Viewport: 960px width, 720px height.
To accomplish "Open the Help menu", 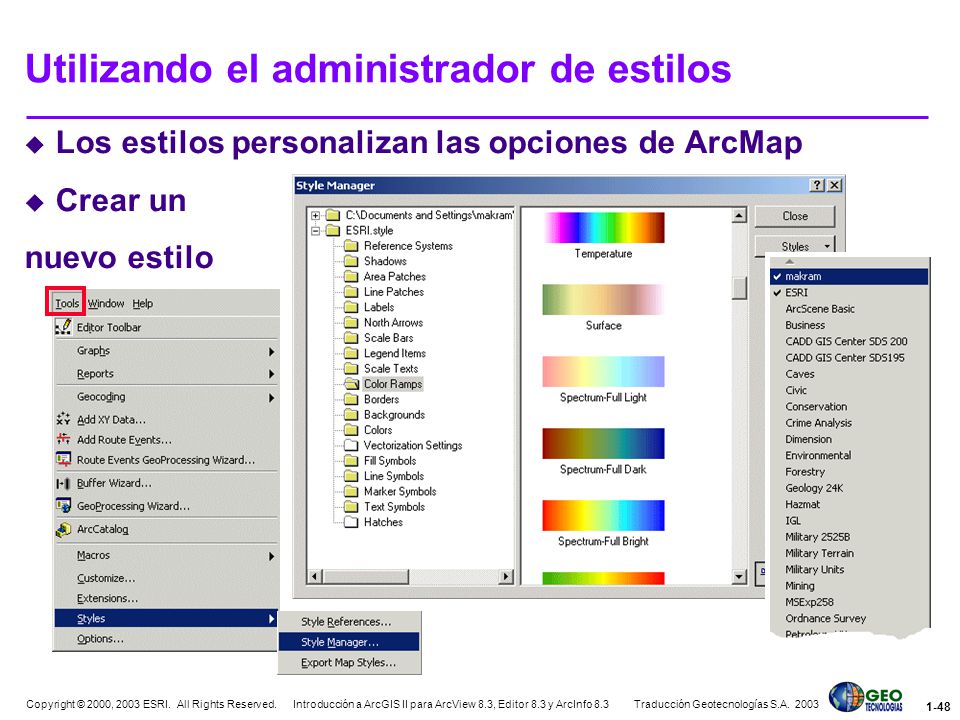I will (143, 303).
